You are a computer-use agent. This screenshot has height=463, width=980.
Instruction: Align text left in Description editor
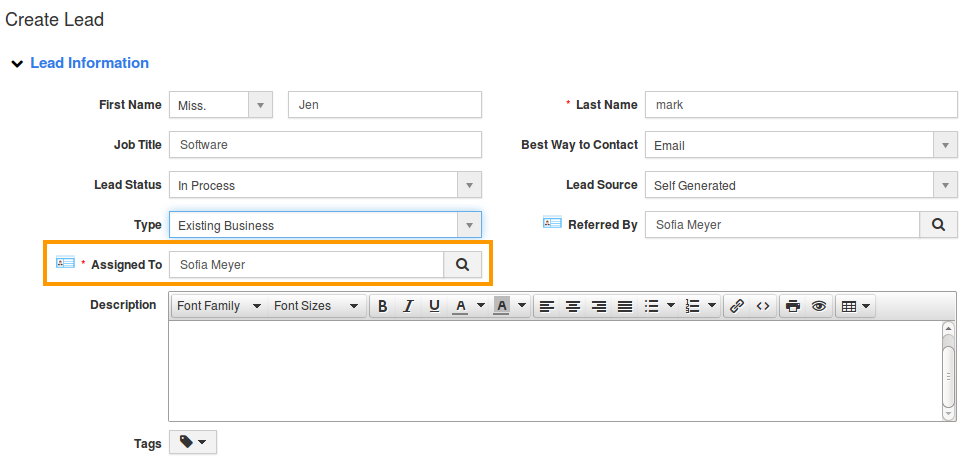tap(547, 306)
